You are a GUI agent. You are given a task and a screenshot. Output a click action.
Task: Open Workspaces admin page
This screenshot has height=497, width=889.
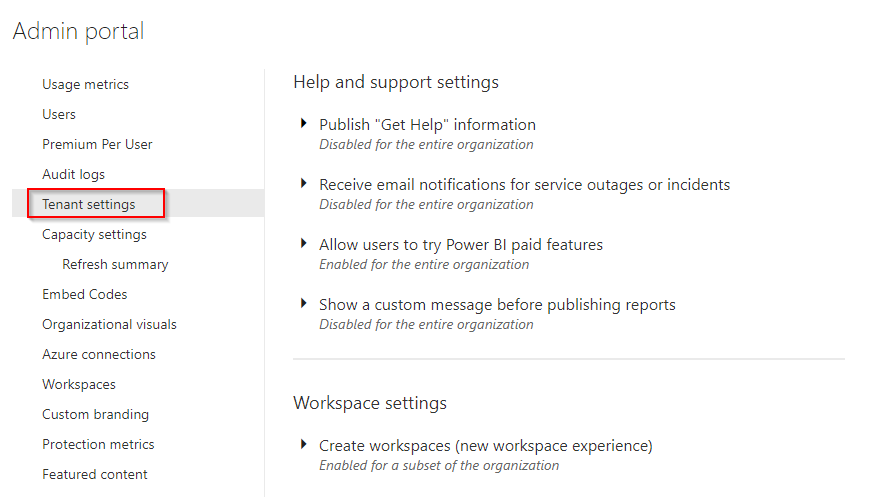coord(79,385)
